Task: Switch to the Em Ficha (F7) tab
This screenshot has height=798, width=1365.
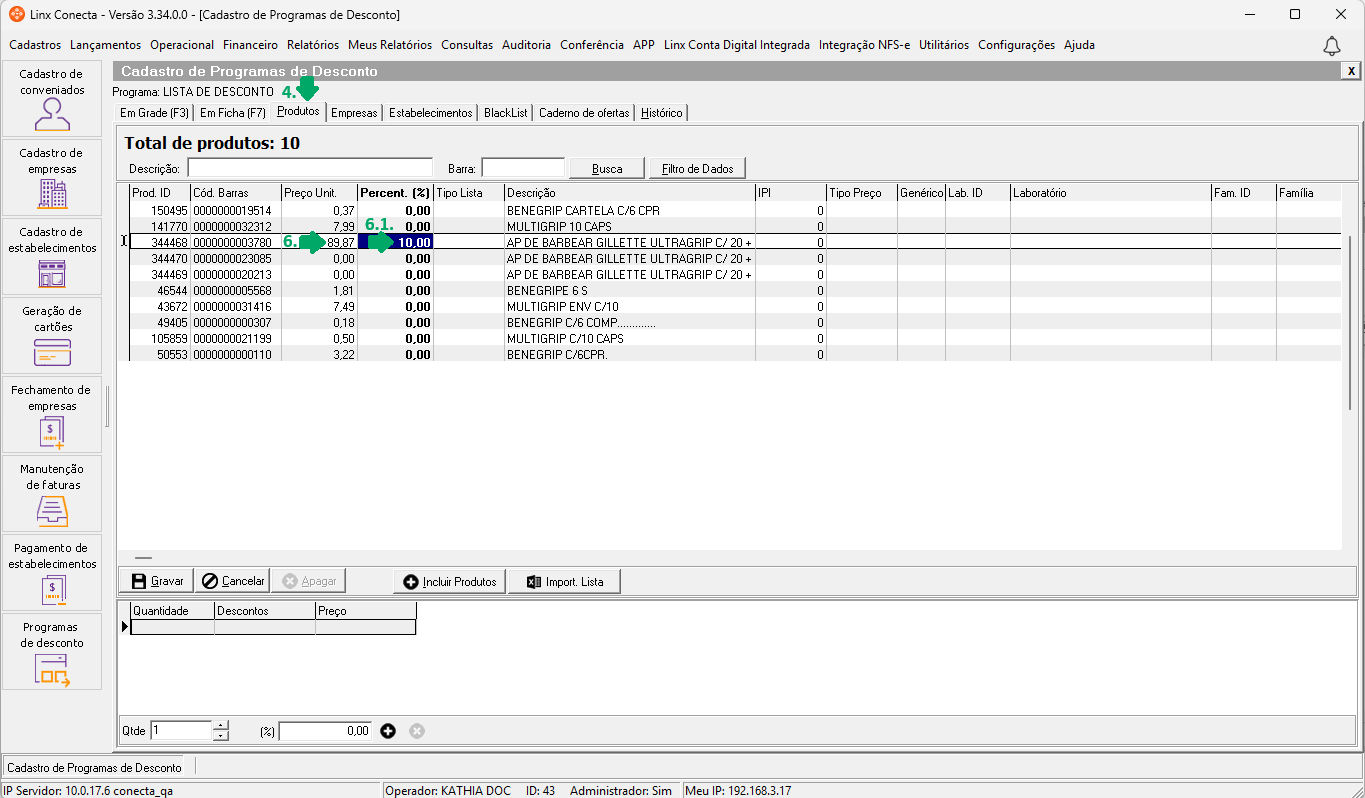Action: (233, 113)
